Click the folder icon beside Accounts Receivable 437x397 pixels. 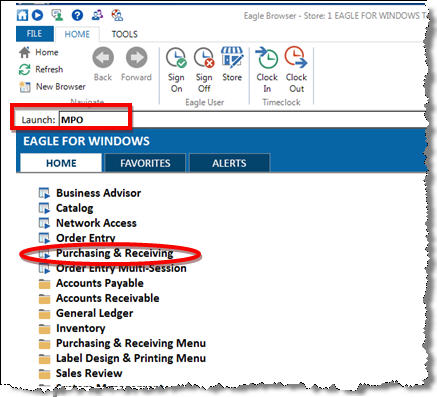coord(44,299)
